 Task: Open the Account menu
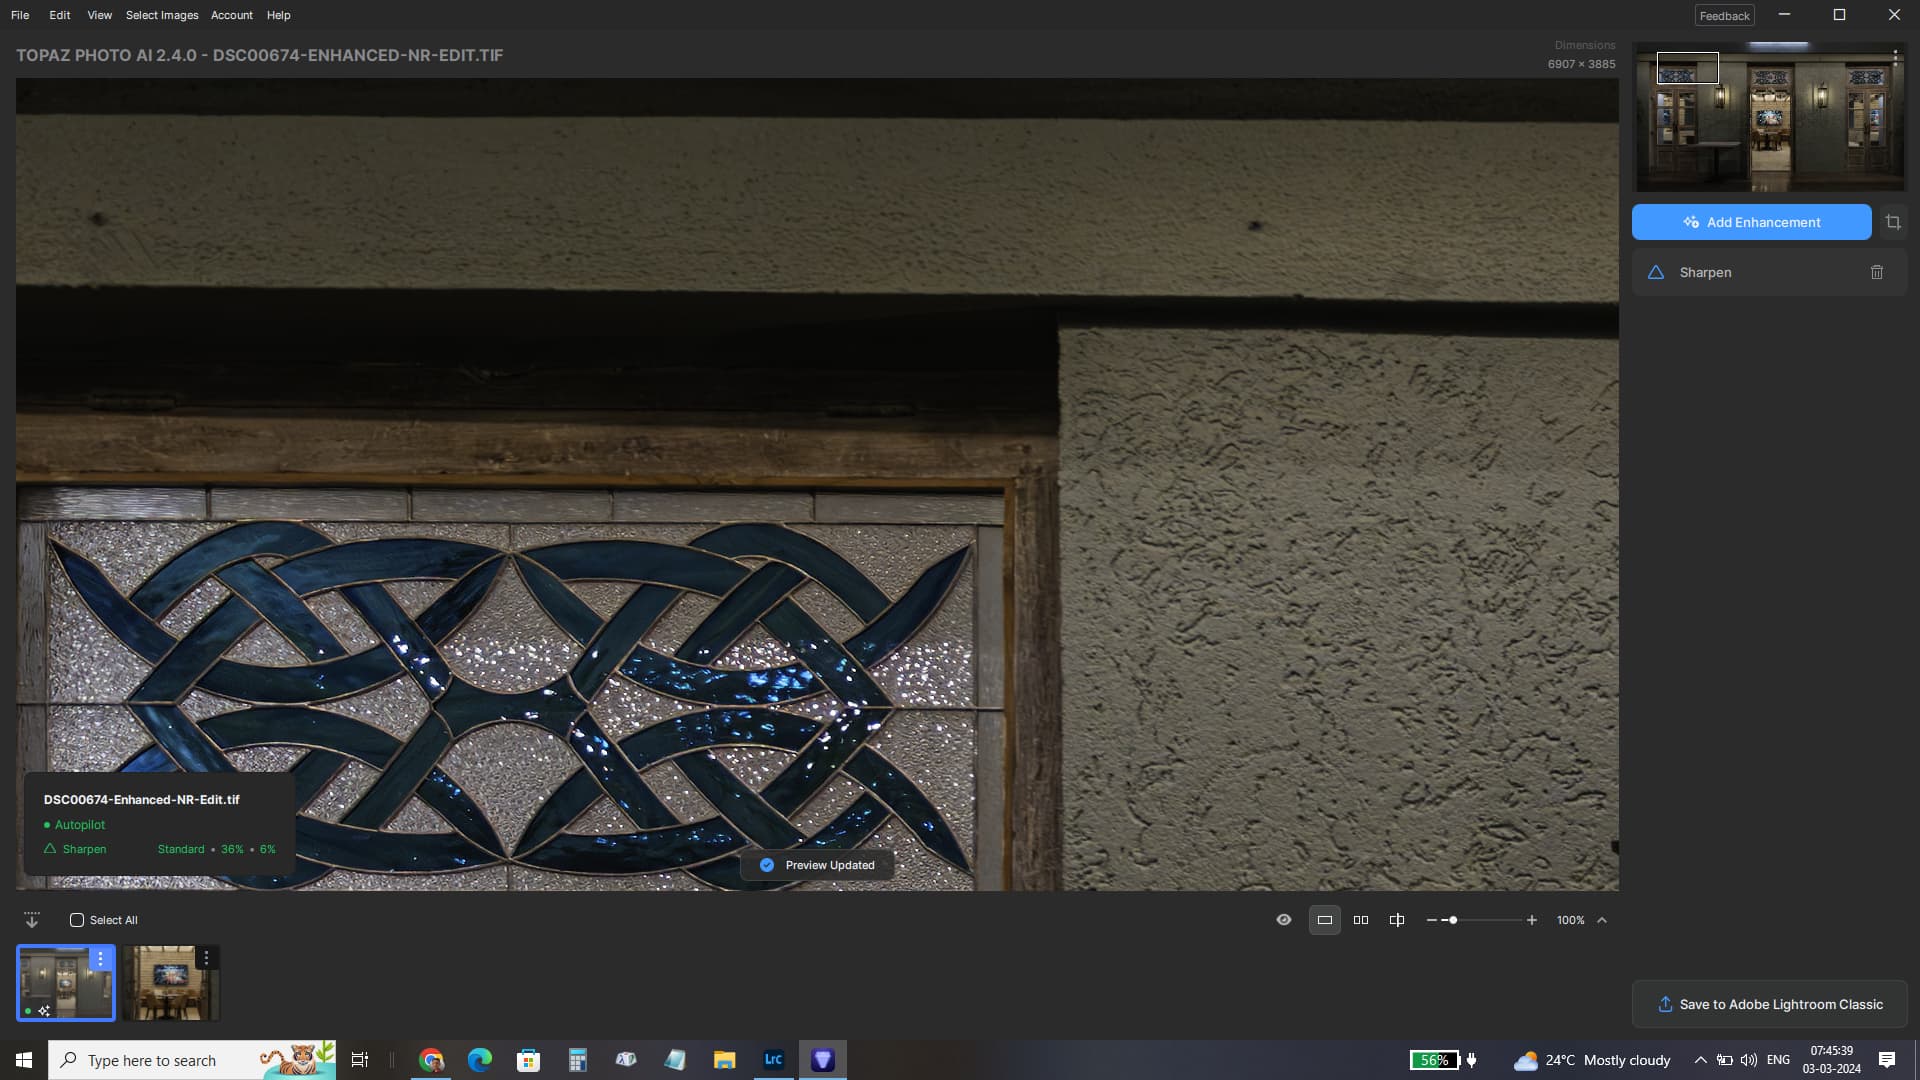231,15
